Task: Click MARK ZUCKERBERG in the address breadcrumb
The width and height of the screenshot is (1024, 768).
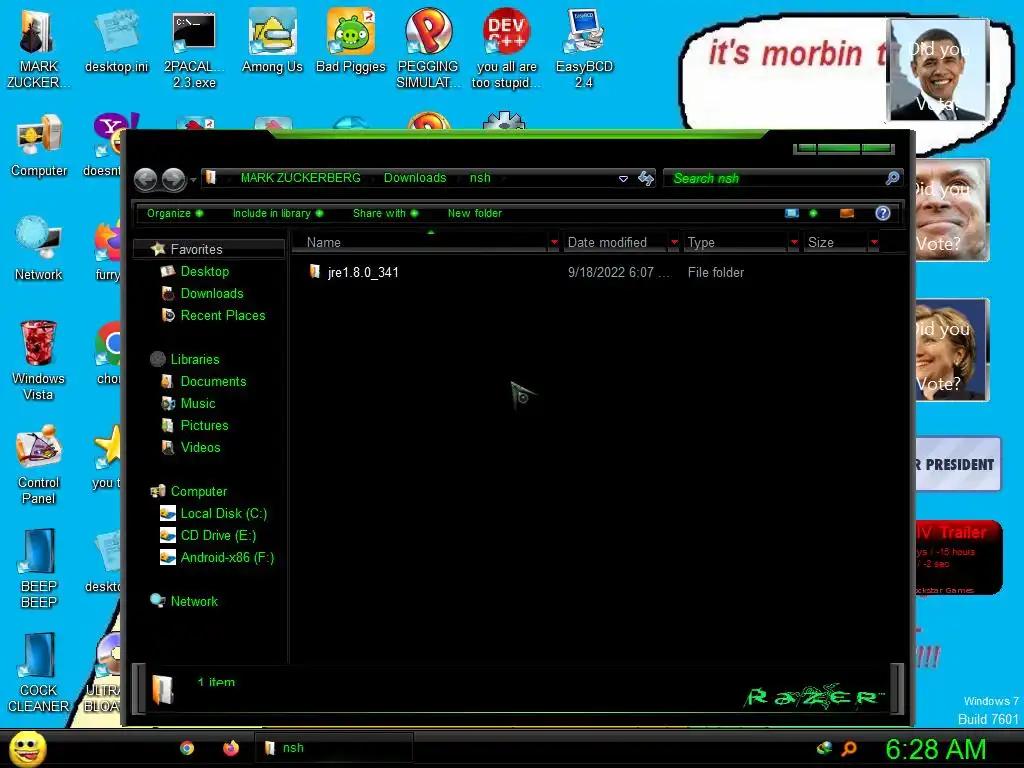Action: 300,178
